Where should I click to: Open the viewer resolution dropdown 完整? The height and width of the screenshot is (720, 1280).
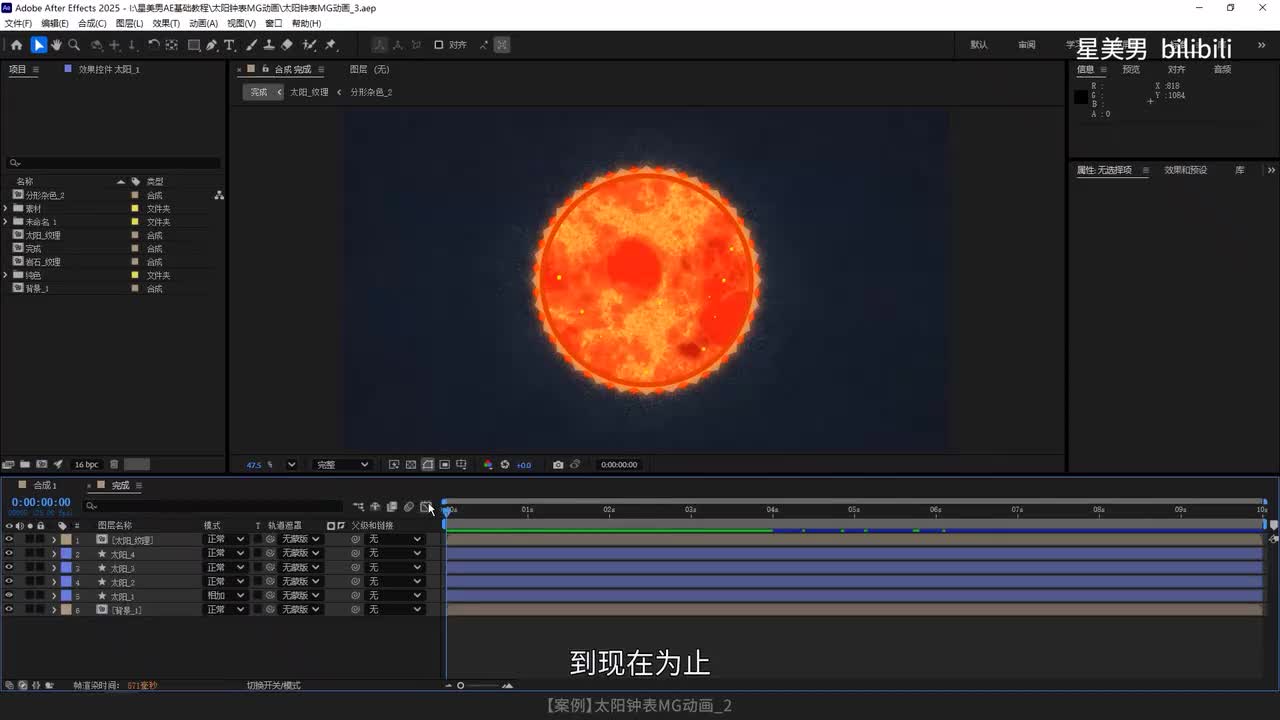point(342,465)
